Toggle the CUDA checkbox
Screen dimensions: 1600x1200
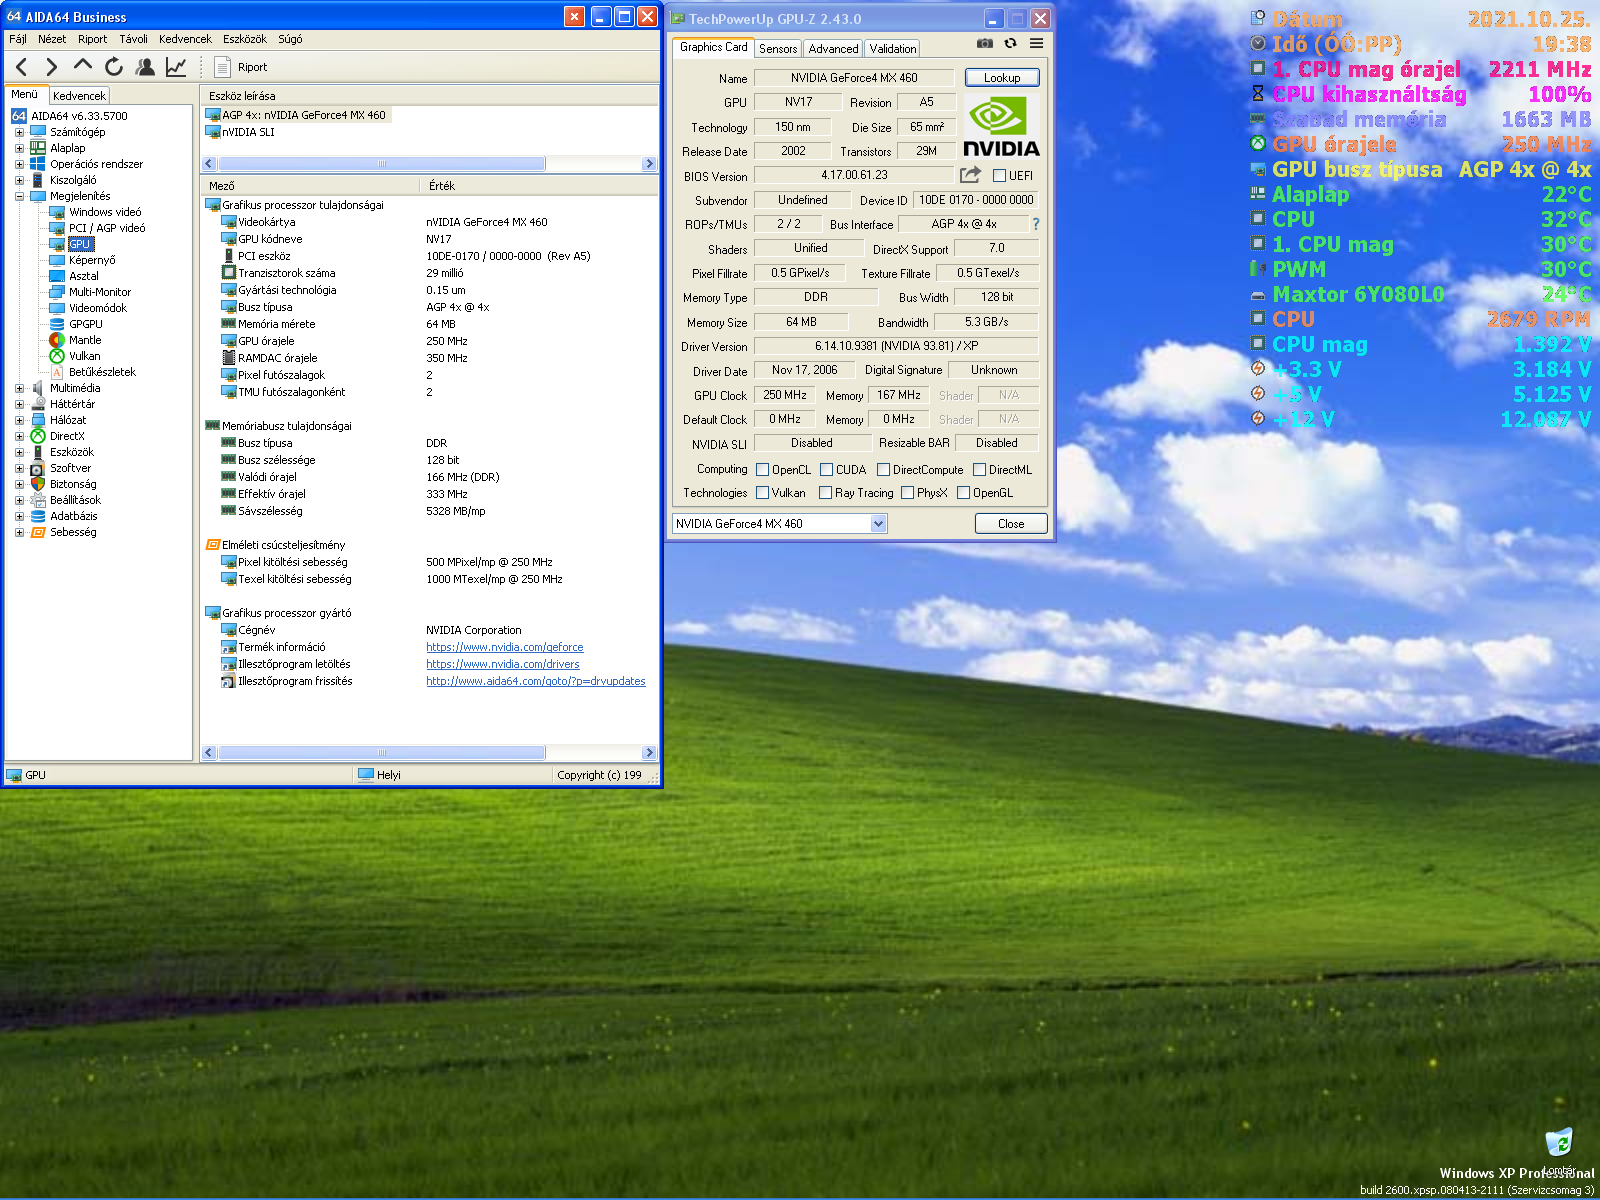tap(827, 469)
